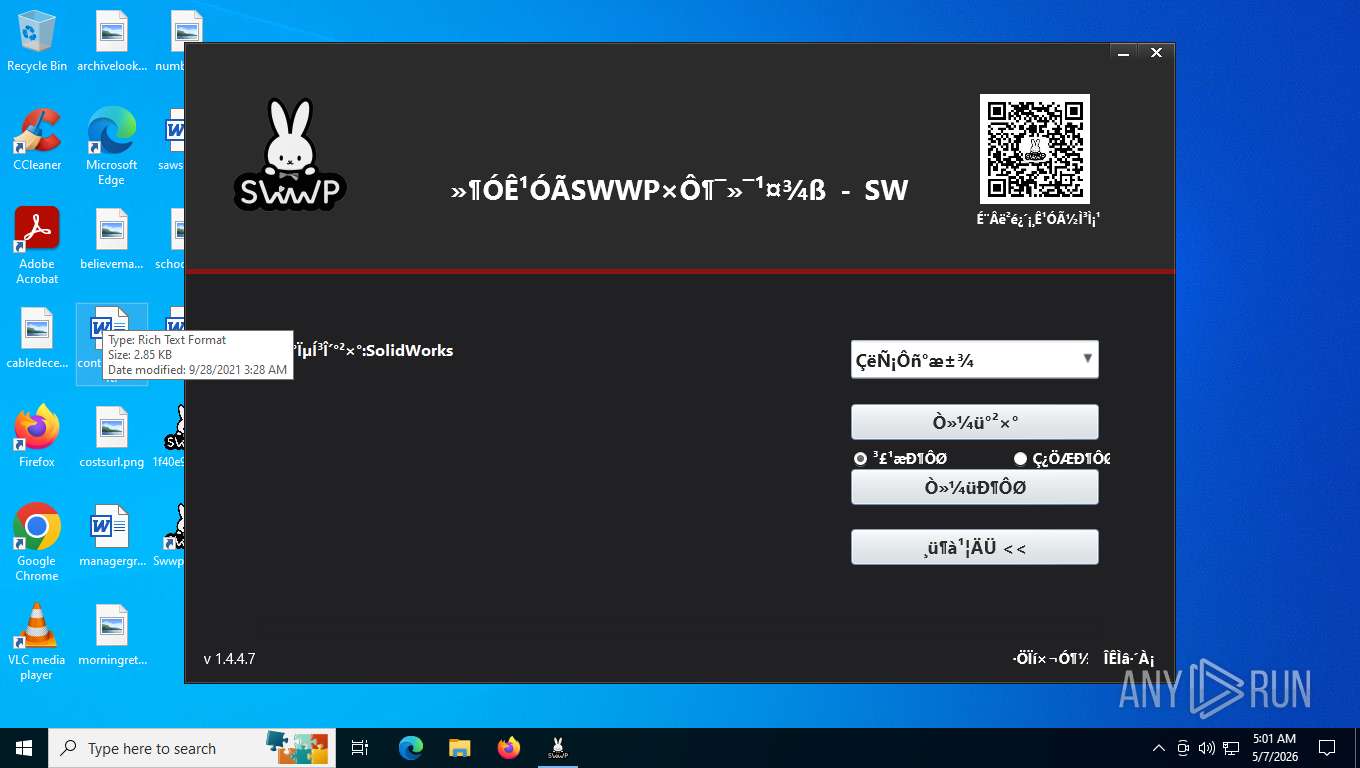Screen dimensions: 1360x768
Task: Open File Explorer from taskbar
Action: [459, 748]
